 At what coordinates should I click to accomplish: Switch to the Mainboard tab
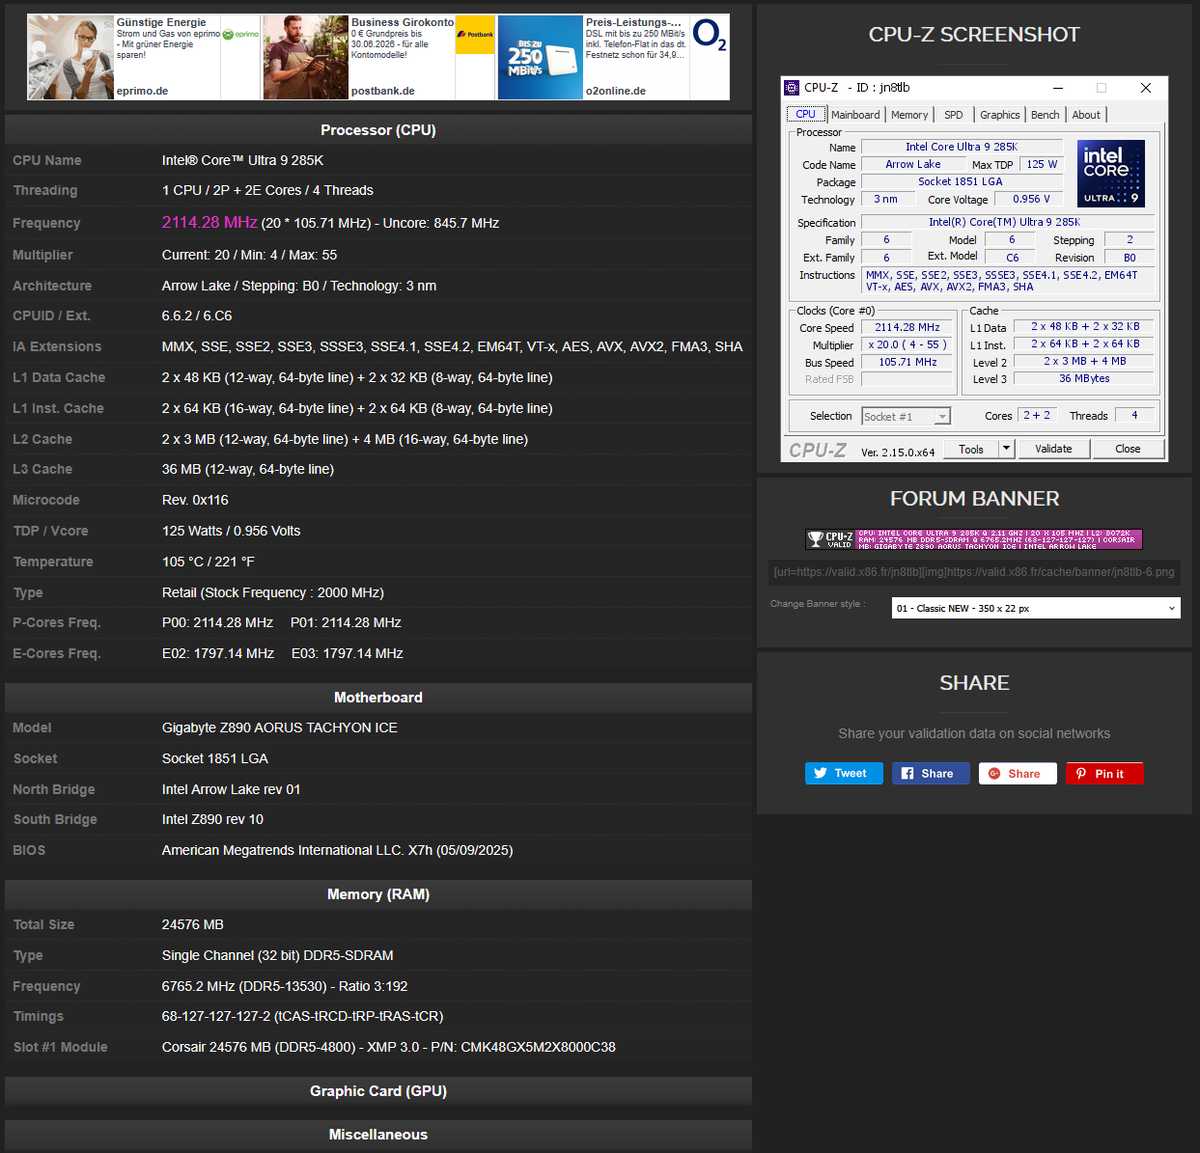point(855,114)
